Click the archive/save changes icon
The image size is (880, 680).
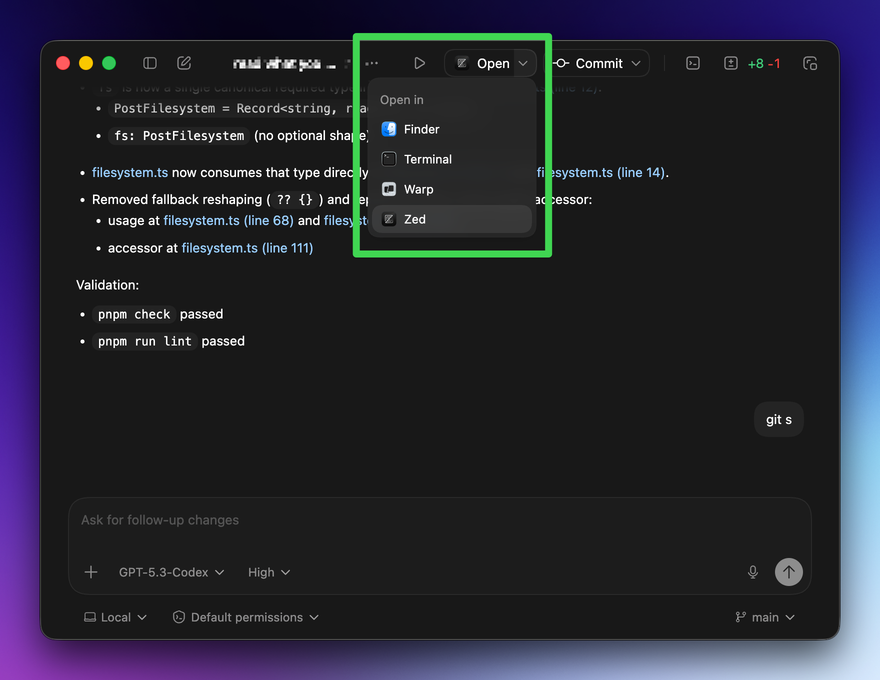pos(730,62)
